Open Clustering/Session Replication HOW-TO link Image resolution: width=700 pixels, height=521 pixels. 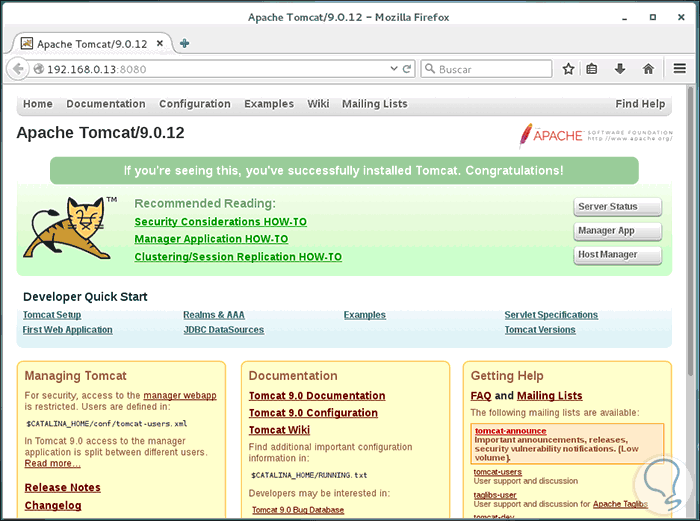pyautogui.click(x=238, y=257)
